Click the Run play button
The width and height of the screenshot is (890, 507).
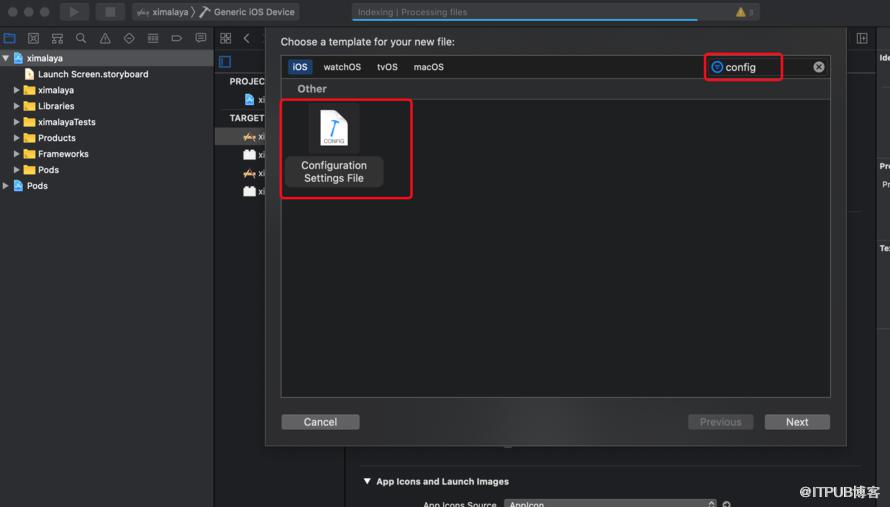click(74, 11)
